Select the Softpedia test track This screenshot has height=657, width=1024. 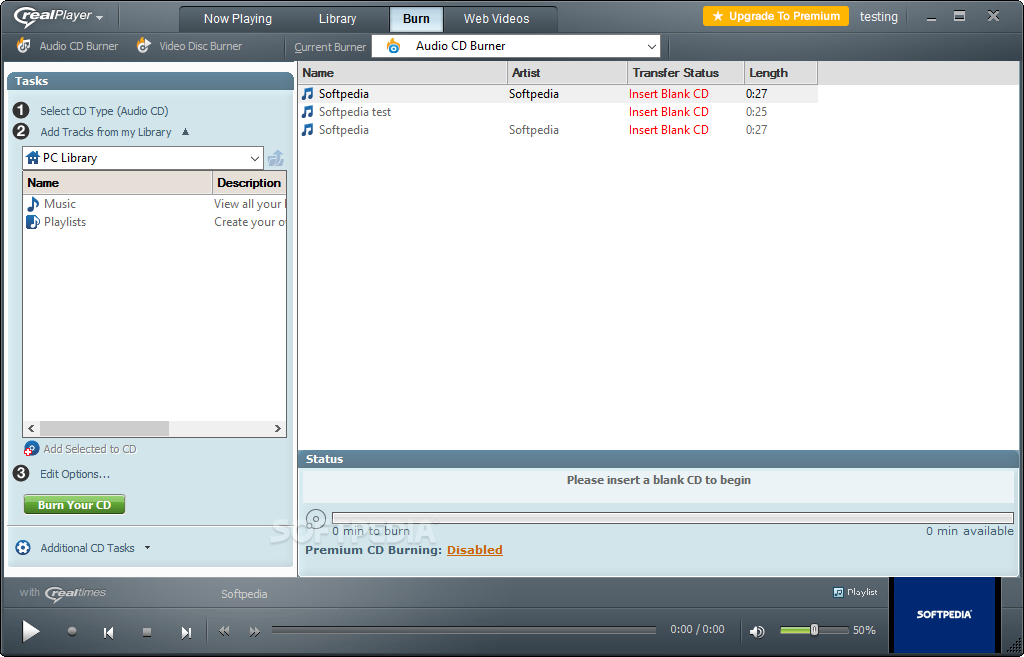(558, 112)
